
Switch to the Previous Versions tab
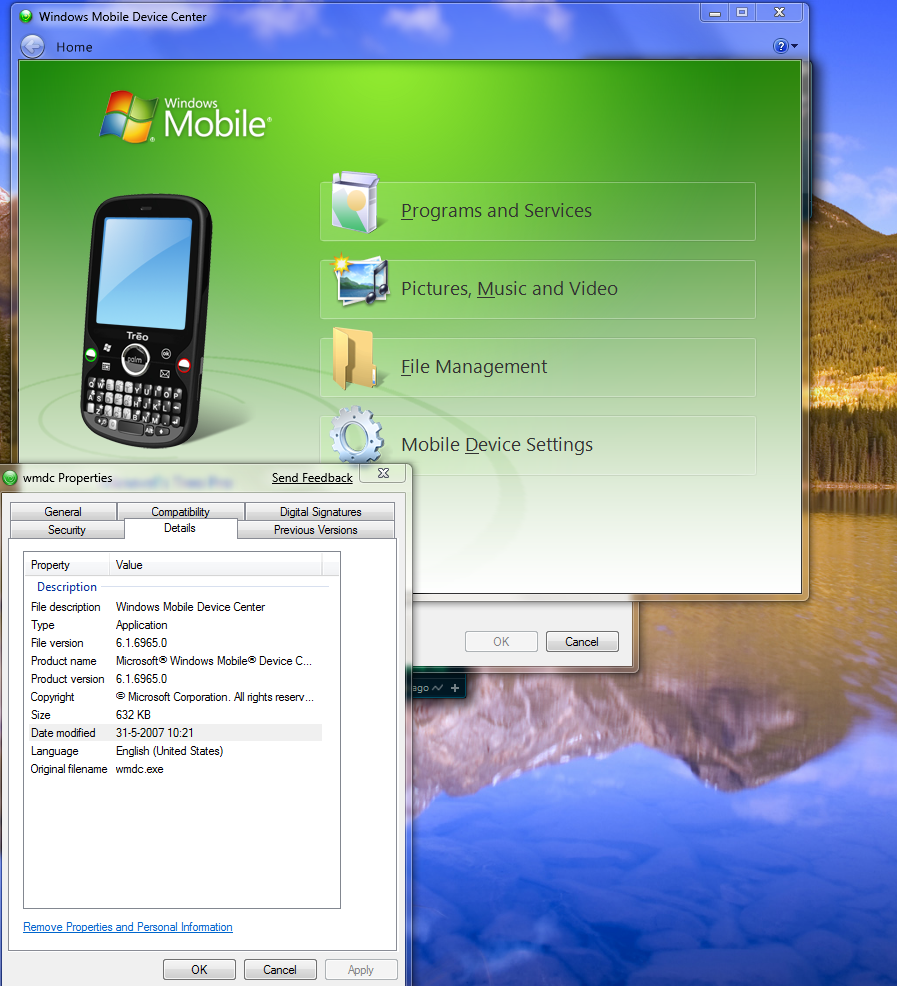point(316,529)
